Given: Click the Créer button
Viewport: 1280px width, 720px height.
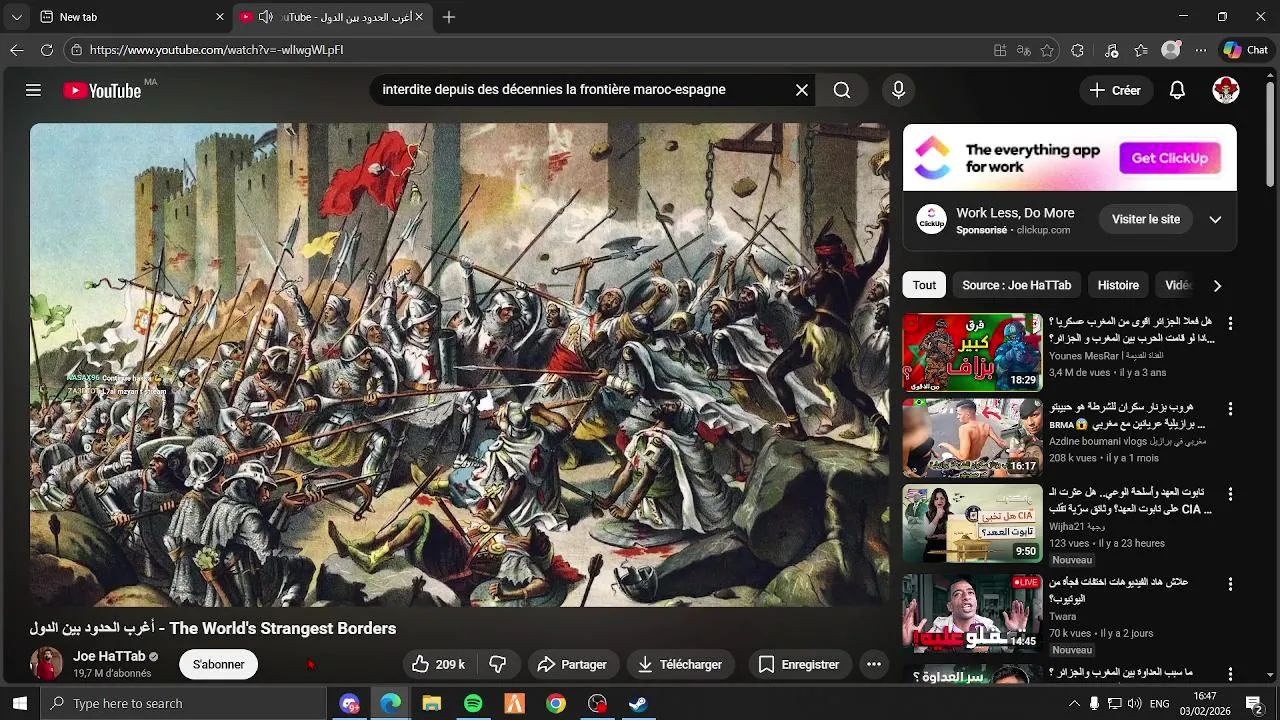Looking at the screenshot, I should pos(1115,90).
